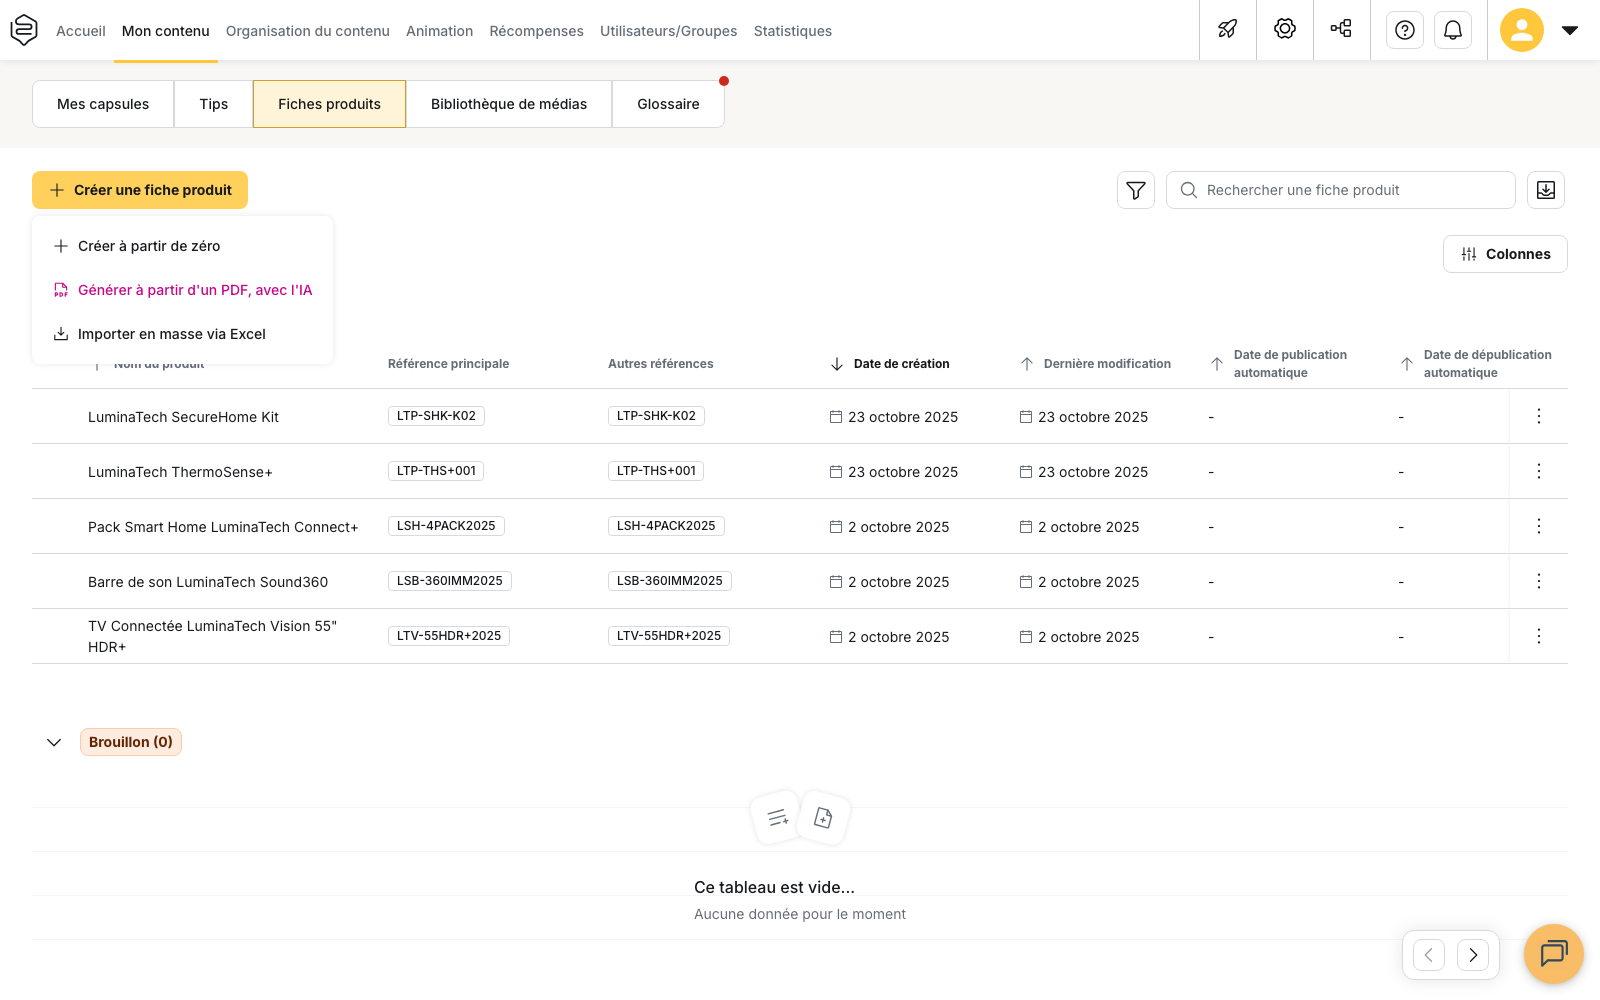
Task: Click the app logo in top-left corner
Action: [x=24, y=30]
